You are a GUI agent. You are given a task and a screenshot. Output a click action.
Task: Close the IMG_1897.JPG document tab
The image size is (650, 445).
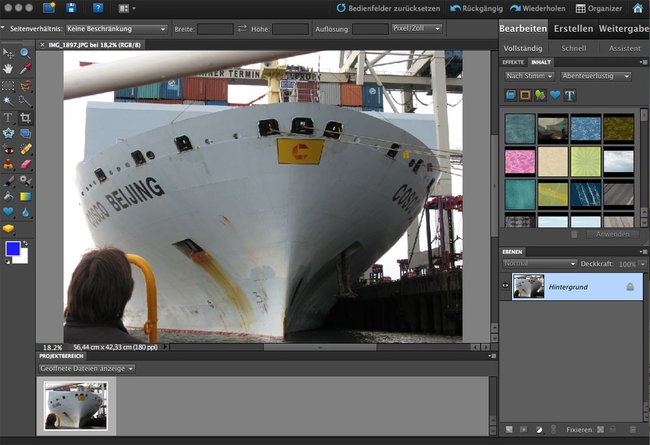pyautogui.click(x=42, y=45)
